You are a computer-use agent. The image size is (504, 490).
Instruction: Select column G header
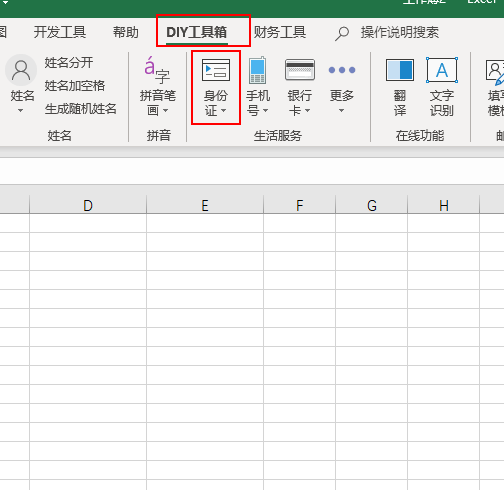tap(372, 205)
